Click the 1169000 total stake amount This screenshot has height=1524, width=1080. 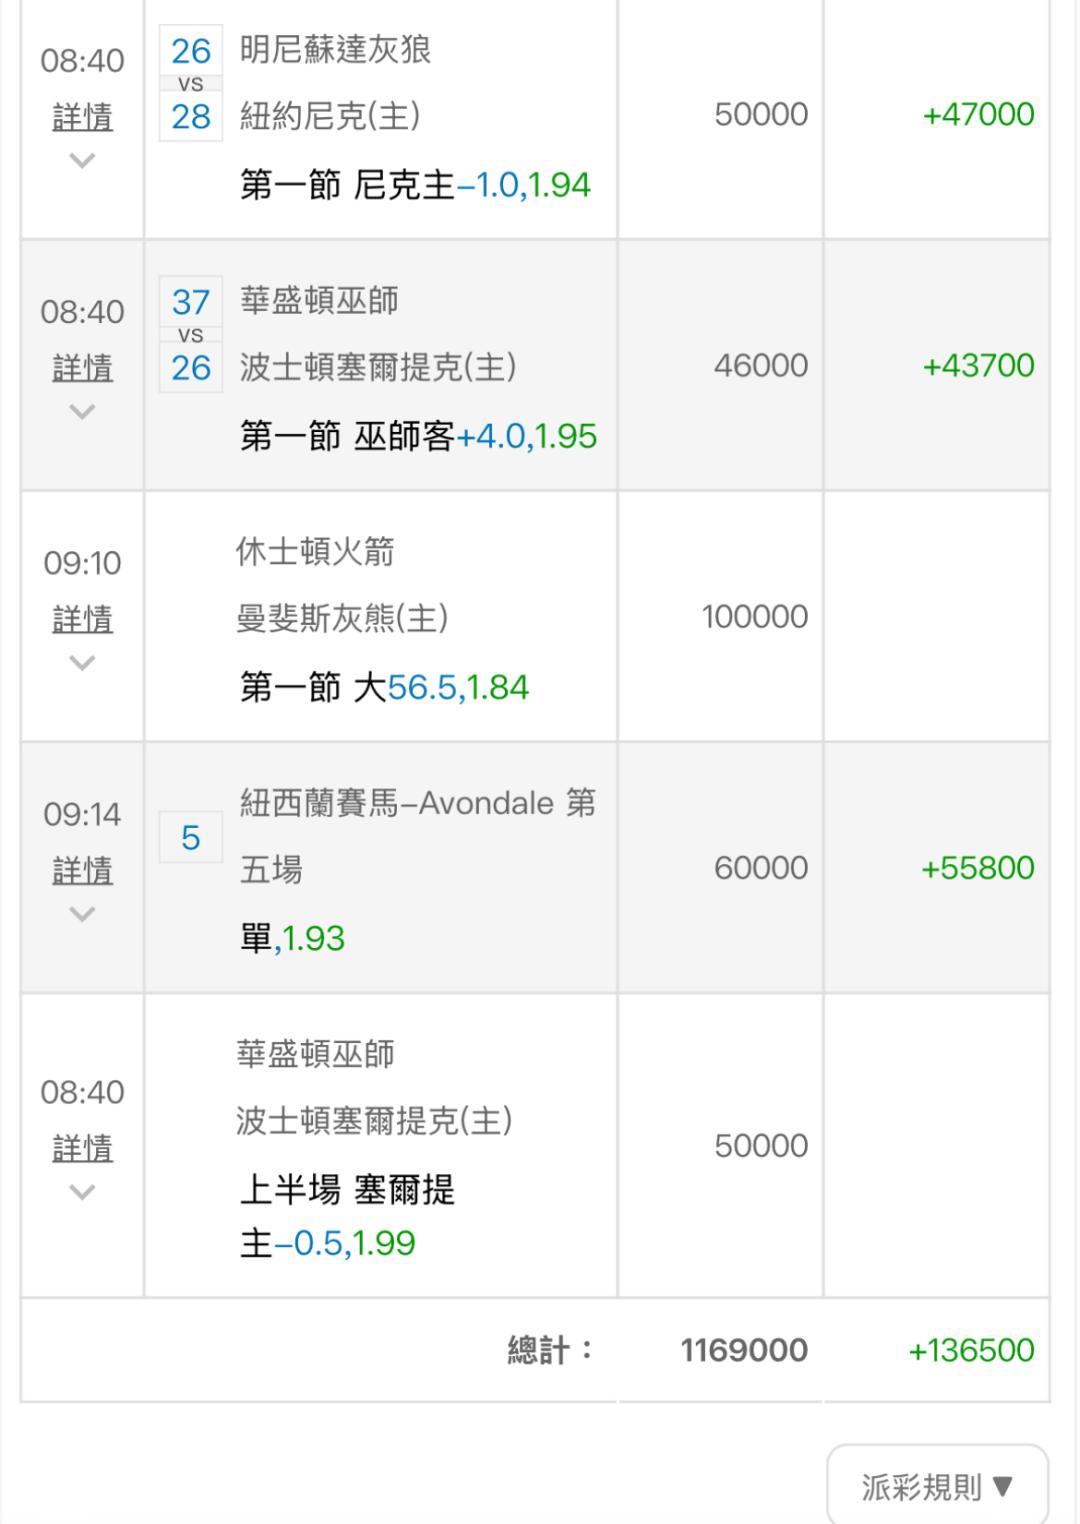point(744,1350)
